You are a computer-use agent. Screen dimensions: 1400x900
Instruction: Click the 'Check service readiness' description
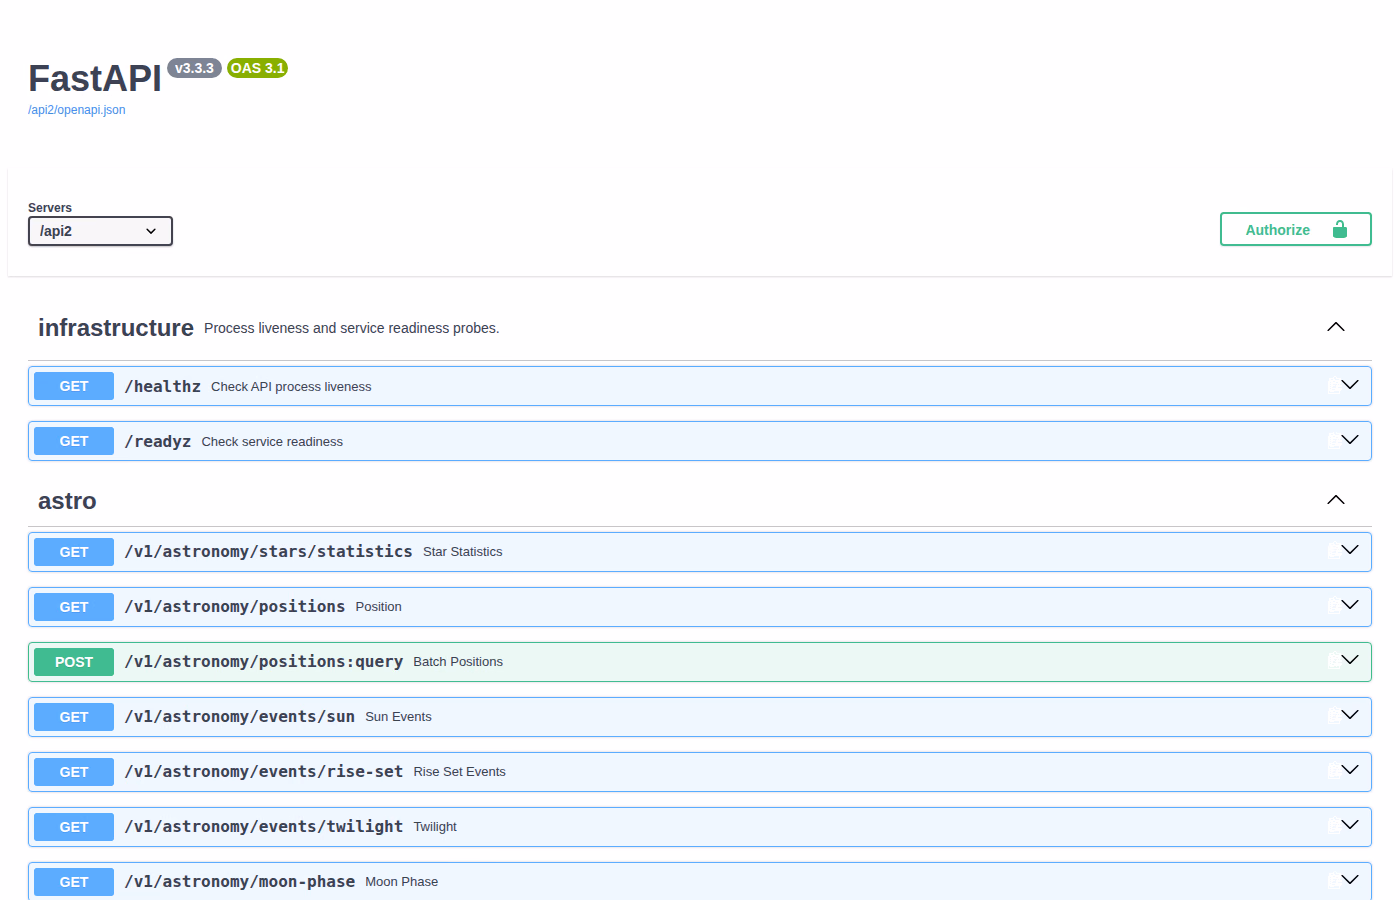pos(272,442)
